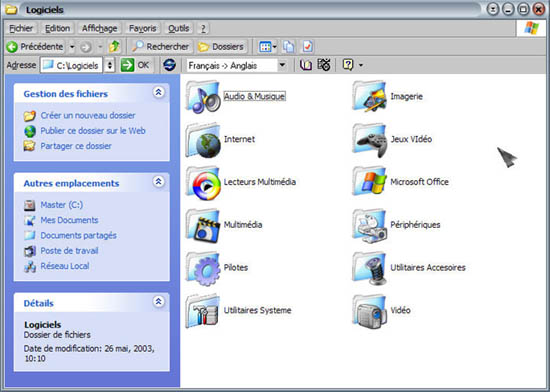Go up one folder level
550x392 pixels.
115,46
